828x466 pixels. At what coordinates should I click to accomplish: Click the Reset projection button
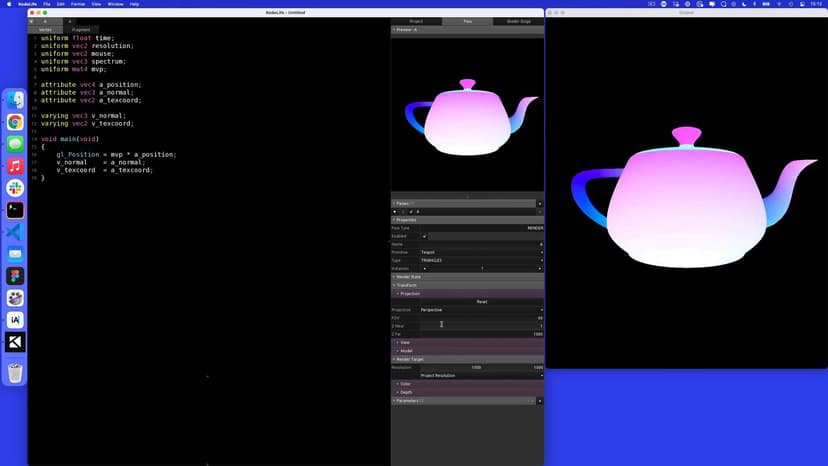click(481, 302)
